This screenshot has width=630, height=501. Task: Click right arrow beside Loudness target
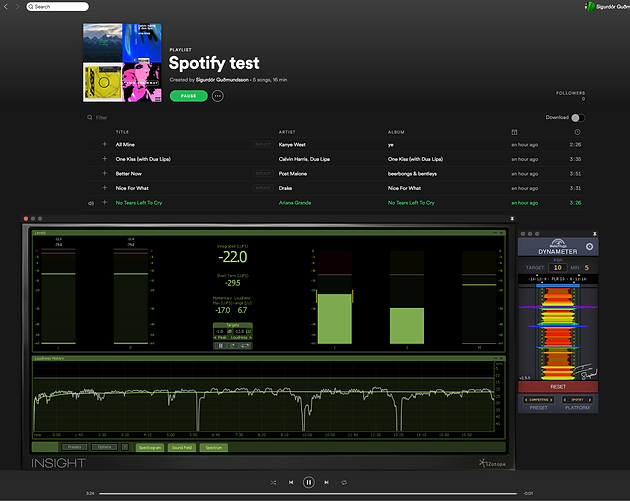250,337
